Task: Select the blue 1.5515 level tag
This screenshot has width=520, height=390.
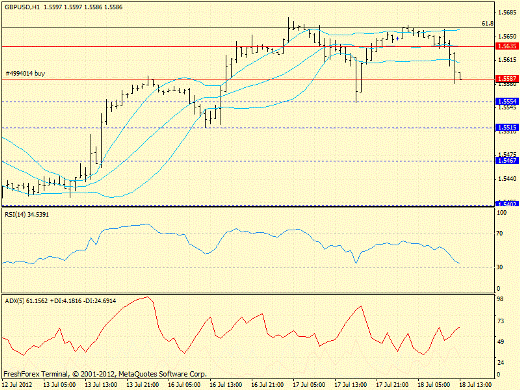Action: tap(507, 127)
